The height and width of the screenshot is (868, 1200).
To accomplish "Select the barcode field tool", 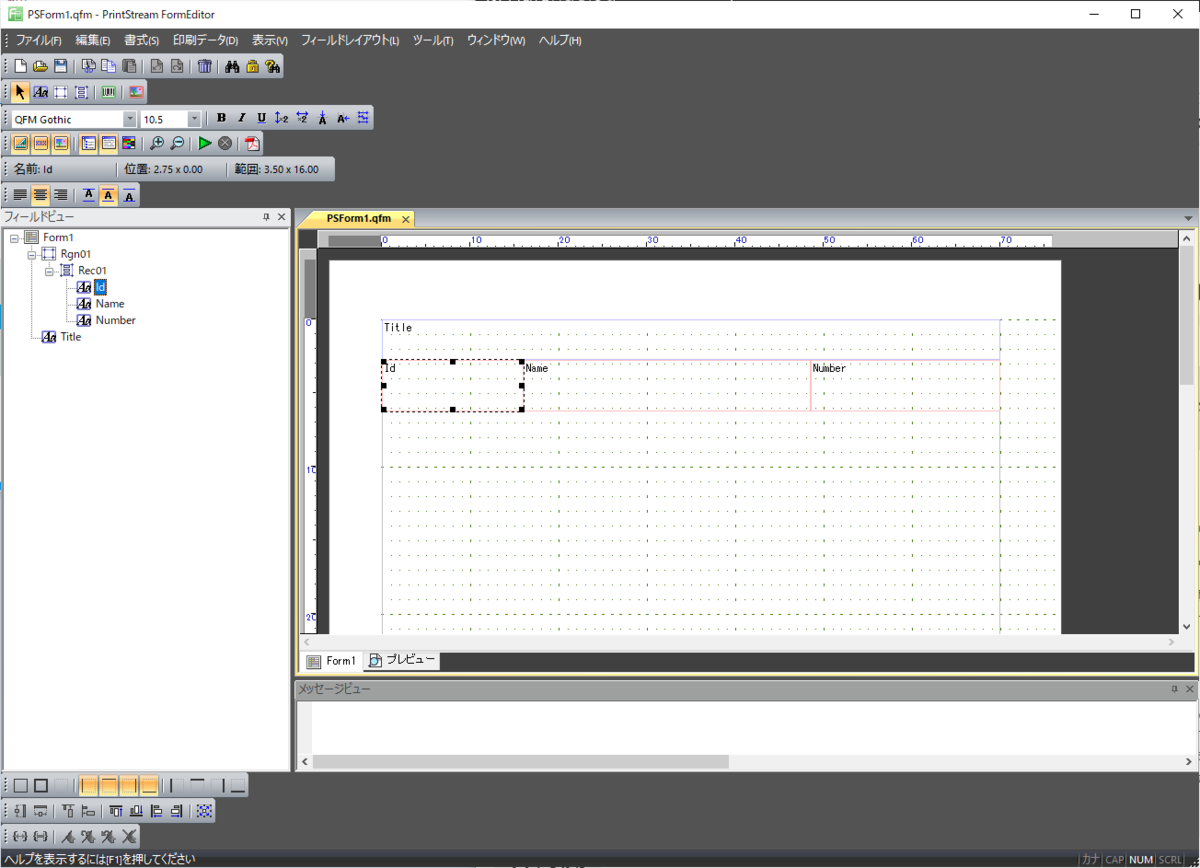I will [108, 92].
